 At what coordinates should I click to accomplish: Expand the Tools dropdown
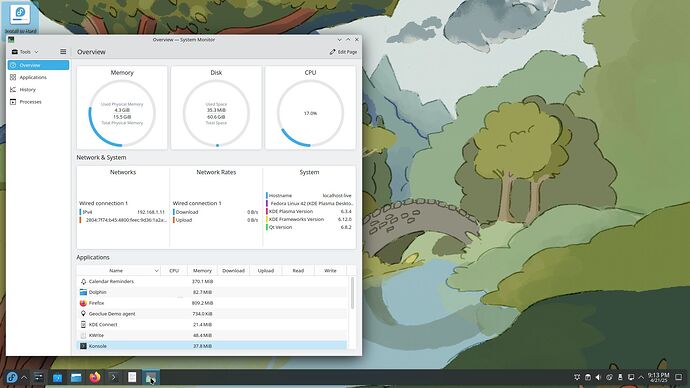point(25,52)
